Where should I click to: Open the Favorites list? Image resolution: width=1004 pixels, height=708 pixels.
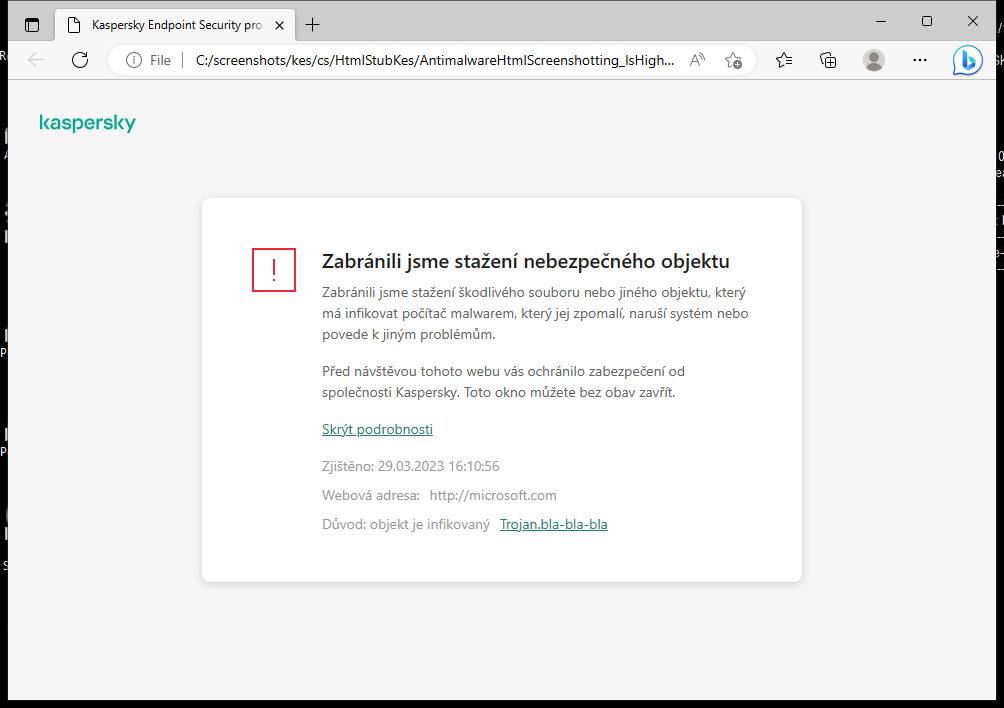click(x=784, y=60)
